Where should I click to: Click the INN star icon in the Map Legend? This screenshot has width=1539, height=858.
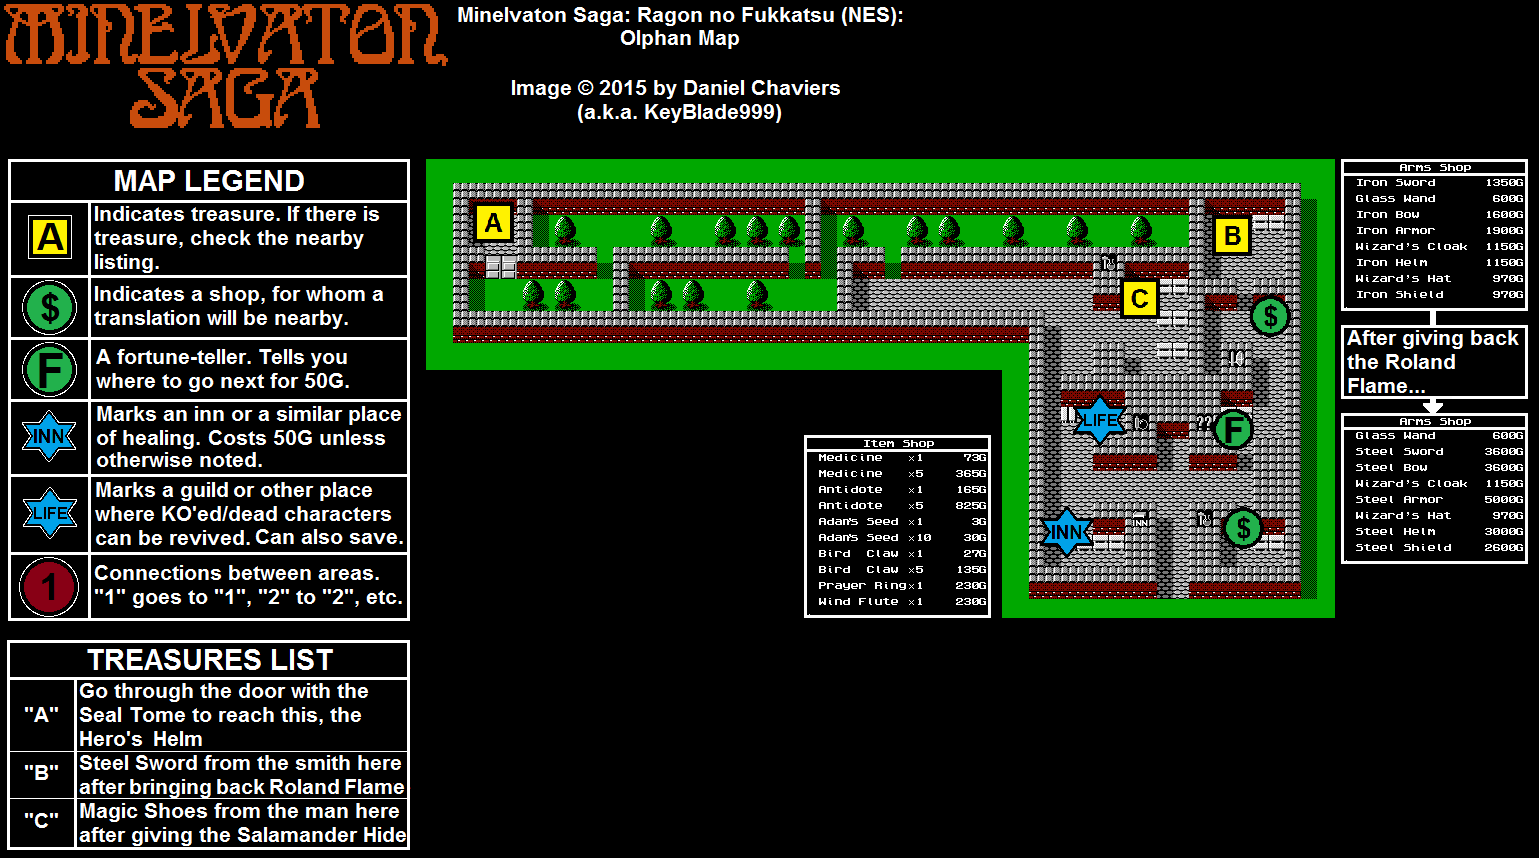click(x=49, y=437)
